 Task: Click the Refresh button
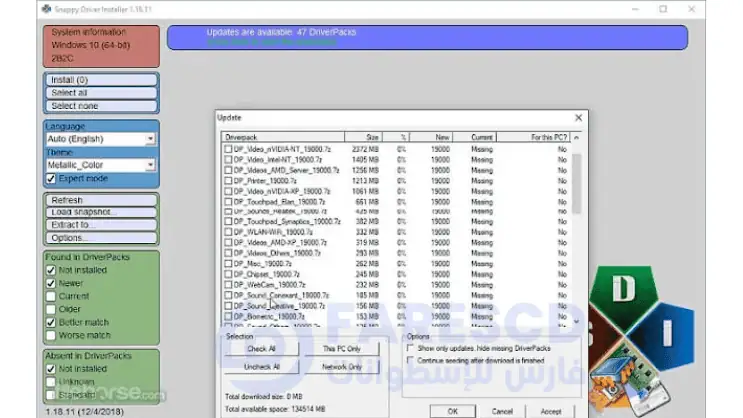tap(101, 200)
